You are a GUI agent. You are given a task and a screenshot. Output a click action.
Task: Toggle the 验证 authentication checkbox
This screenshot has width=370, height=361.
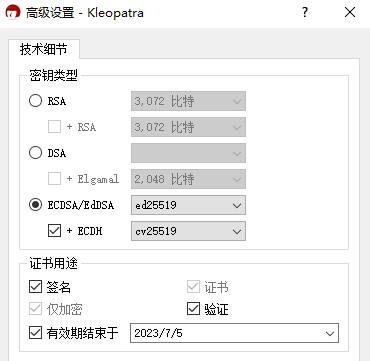tap(193, 309)
